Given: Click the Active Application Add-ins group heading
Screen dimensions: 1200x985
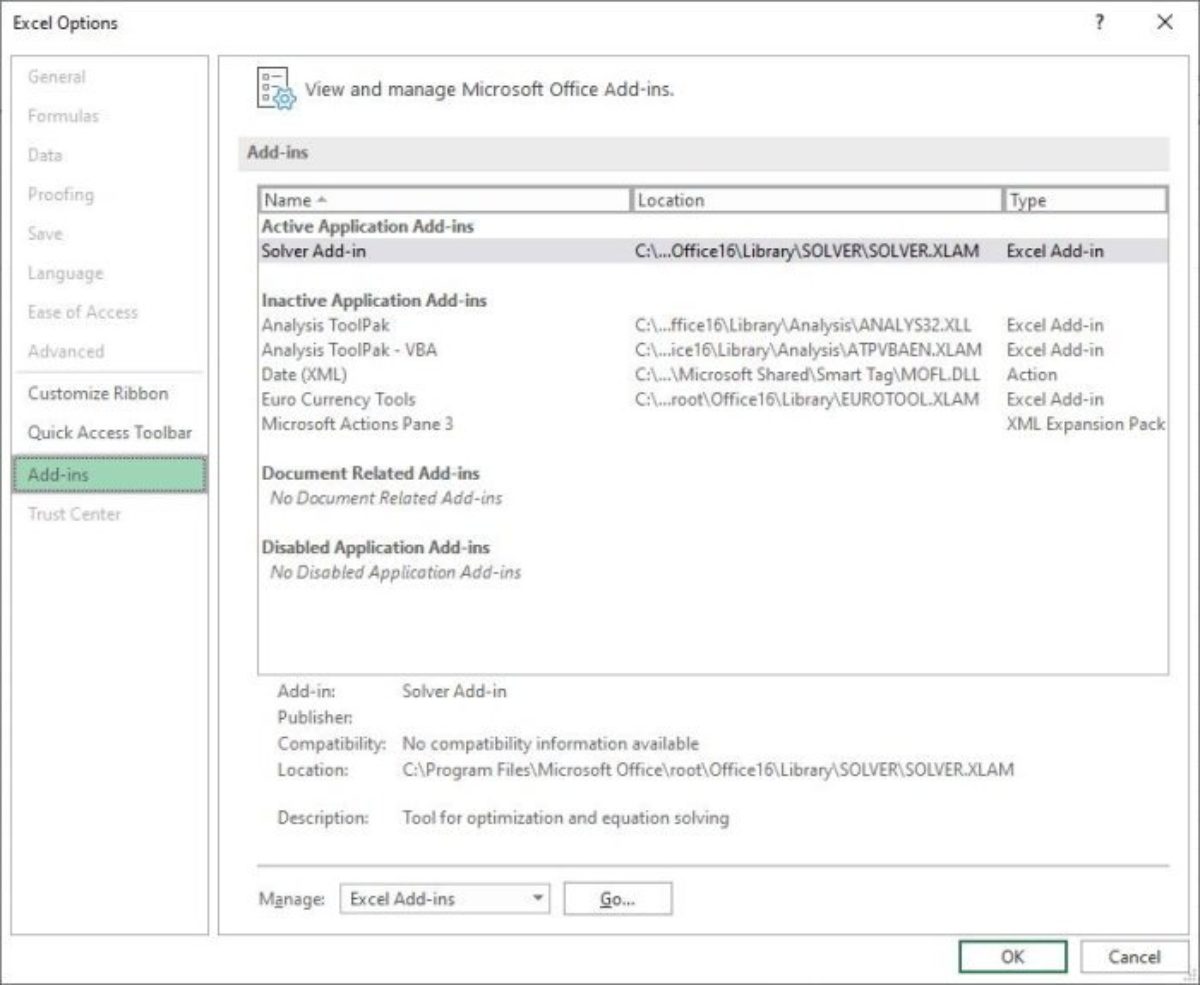Looking at the screenshot, I should pos(368,226).
